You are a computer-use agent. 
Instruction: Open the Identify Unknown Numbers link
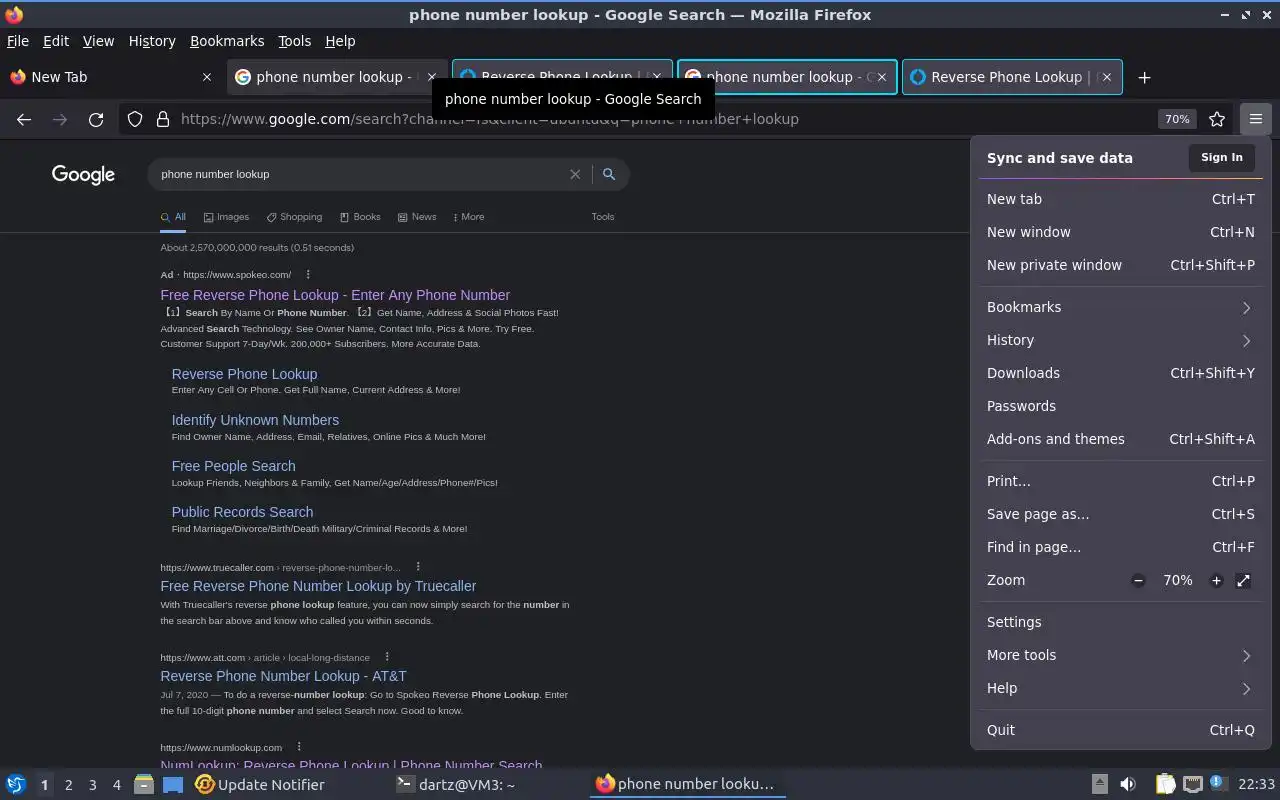coord(255,420)
